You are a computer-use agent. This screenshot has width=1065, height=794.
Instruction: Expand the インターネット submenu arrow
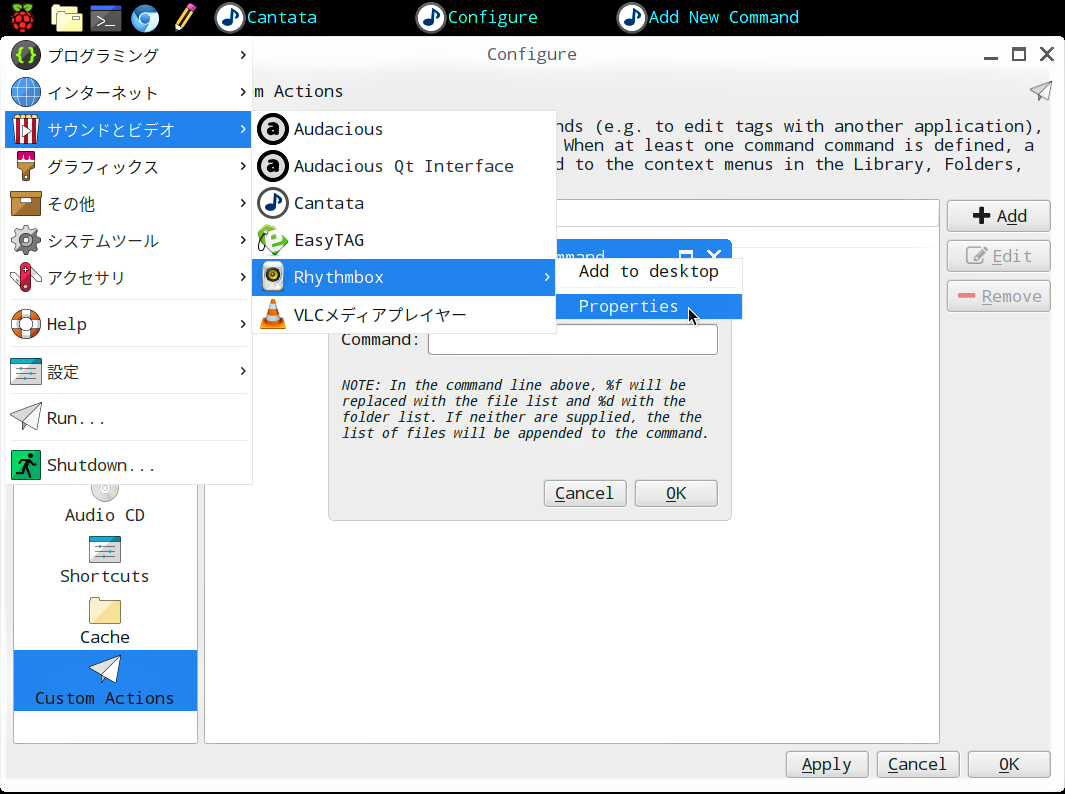click(242, 92)
